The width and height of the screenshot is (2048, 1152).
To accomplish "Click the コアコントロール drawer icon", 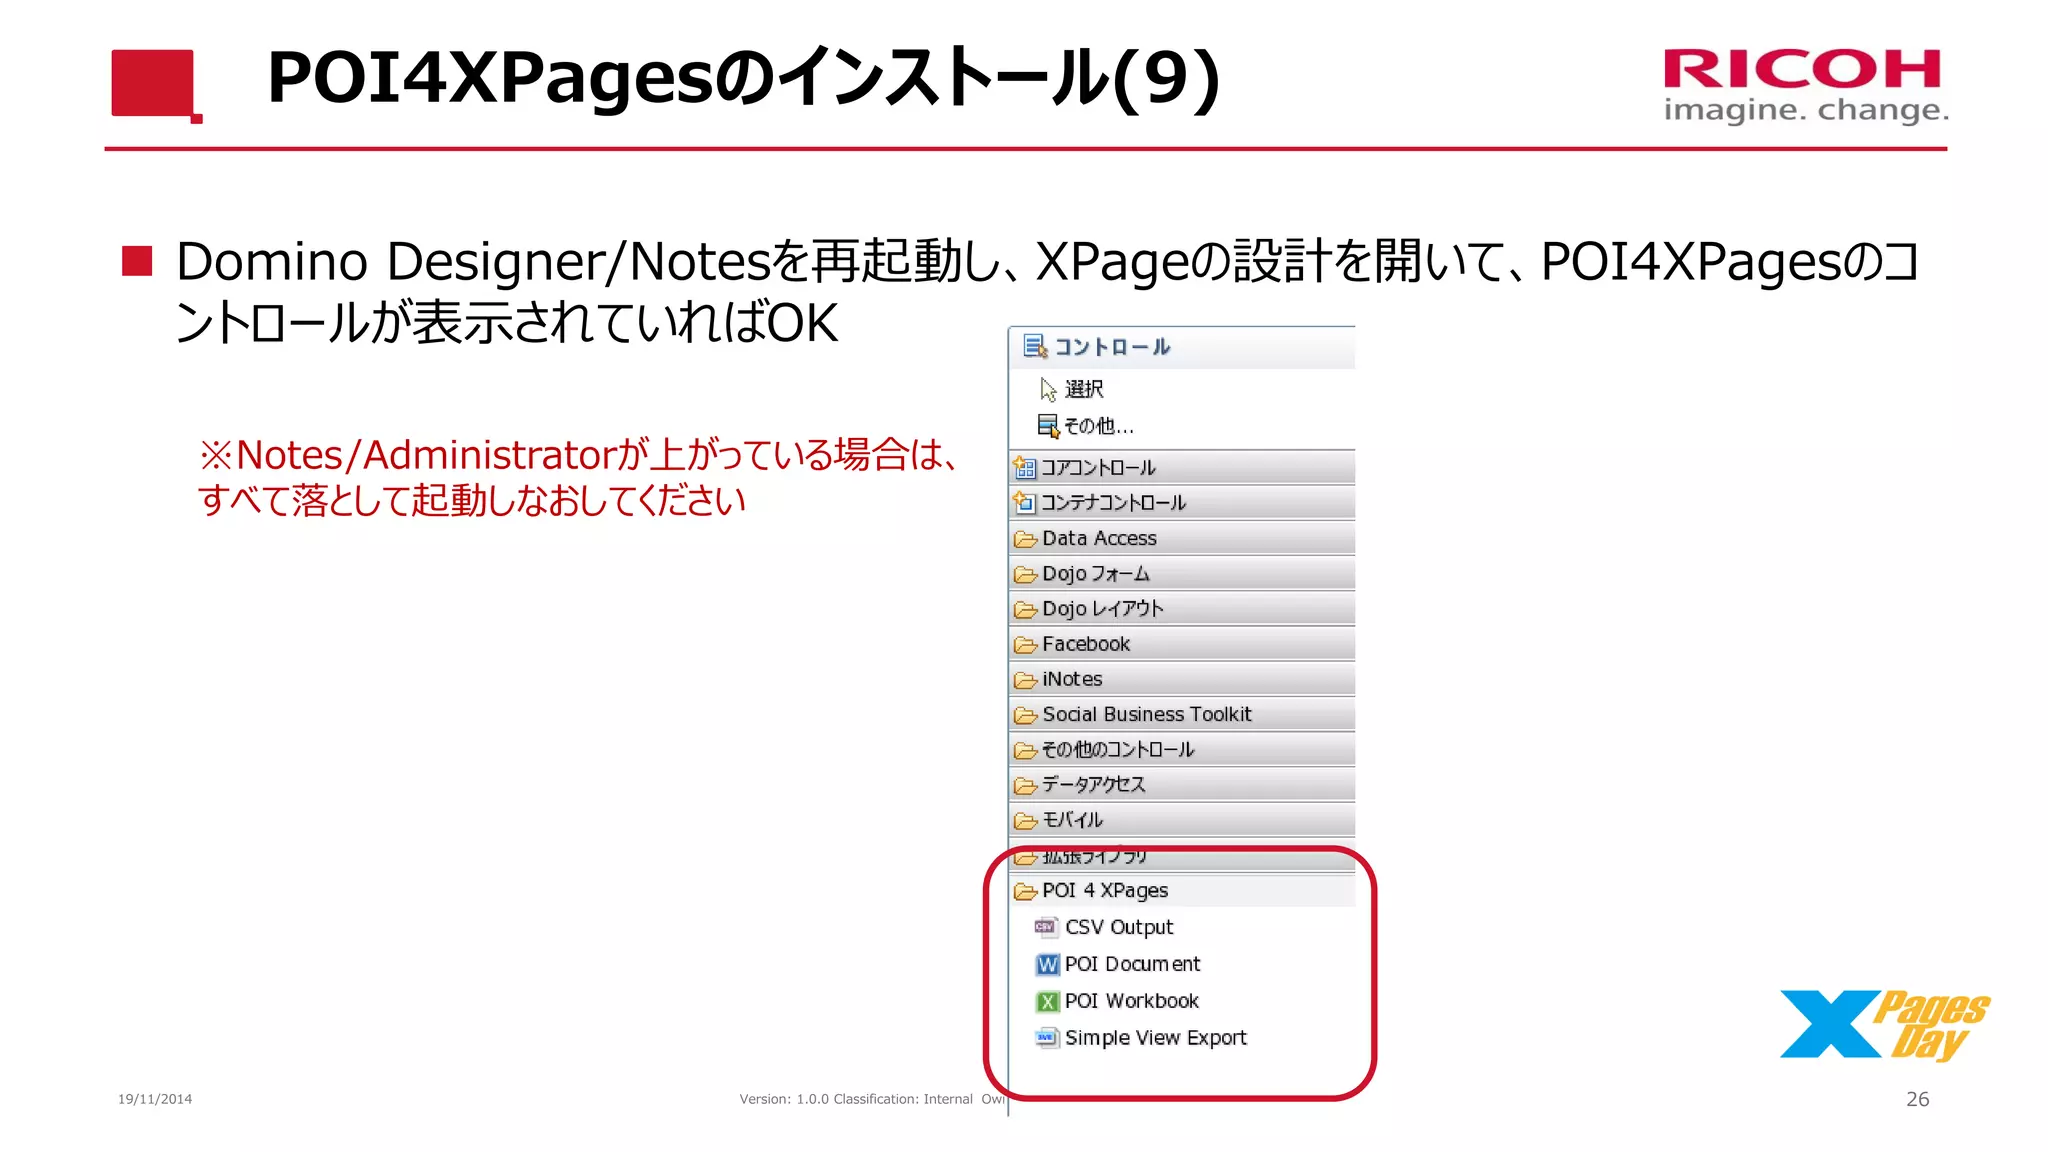I will click(1024, 467).
